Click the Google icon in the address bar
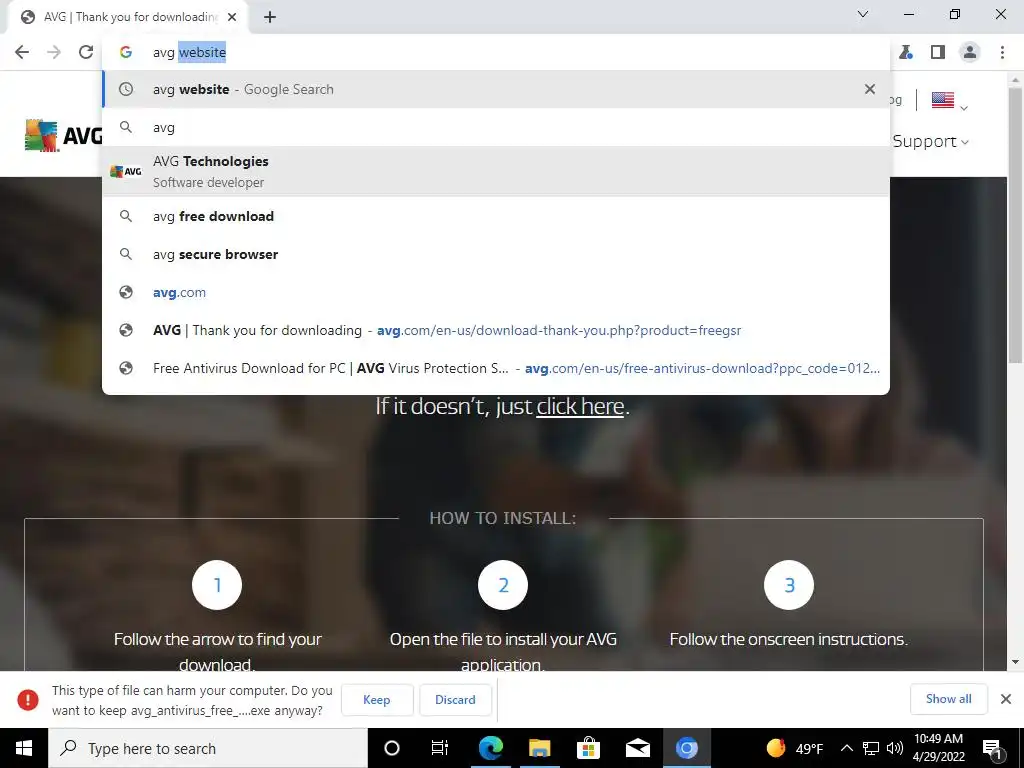The image size is (1024, 768). [x=125, y=52]
